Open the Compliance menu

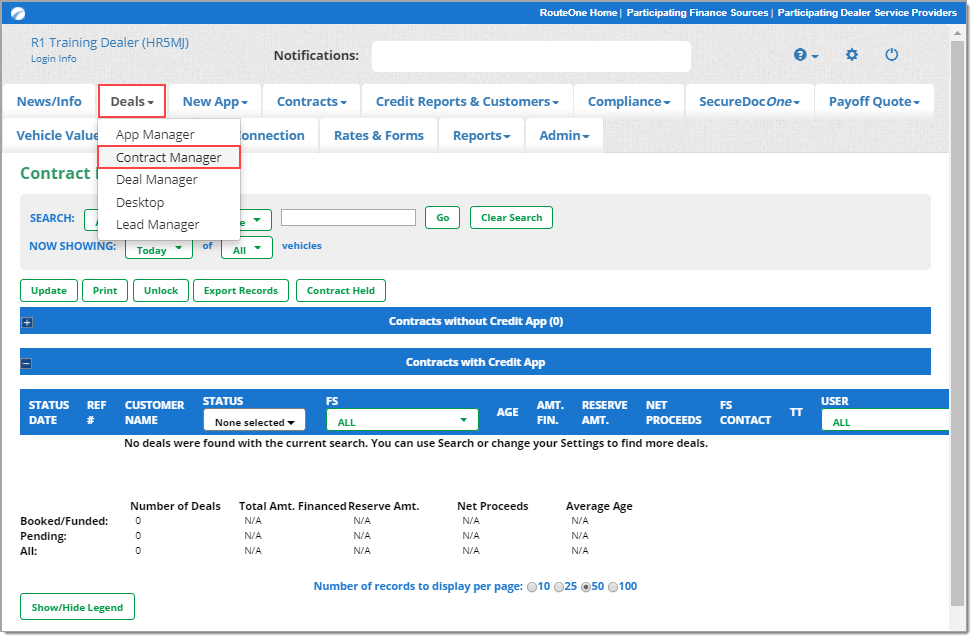629,102
